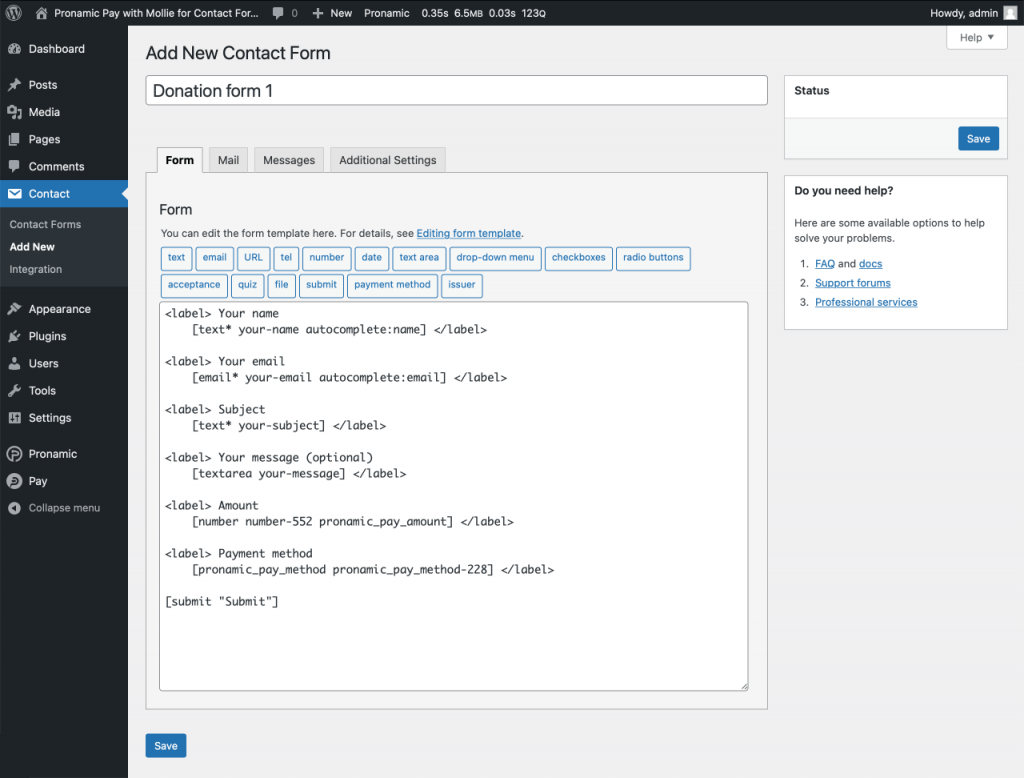
Task: Insert a payment method tag
Action: pyautogui.click(x=392, y=285)
